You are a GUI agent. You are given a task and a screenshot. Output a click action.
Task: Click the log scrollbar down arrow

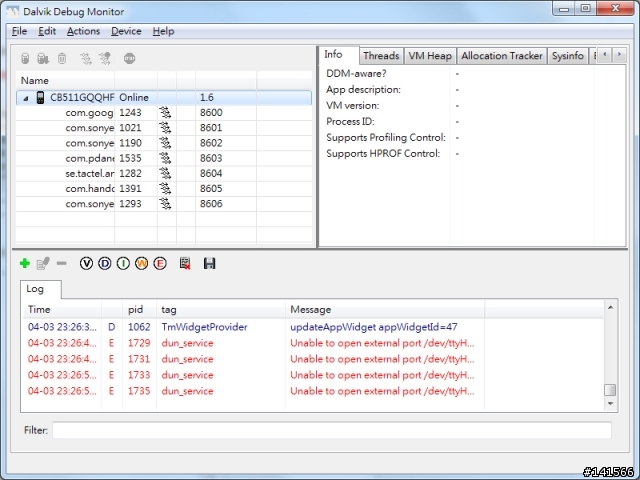[x=610, y=404]
